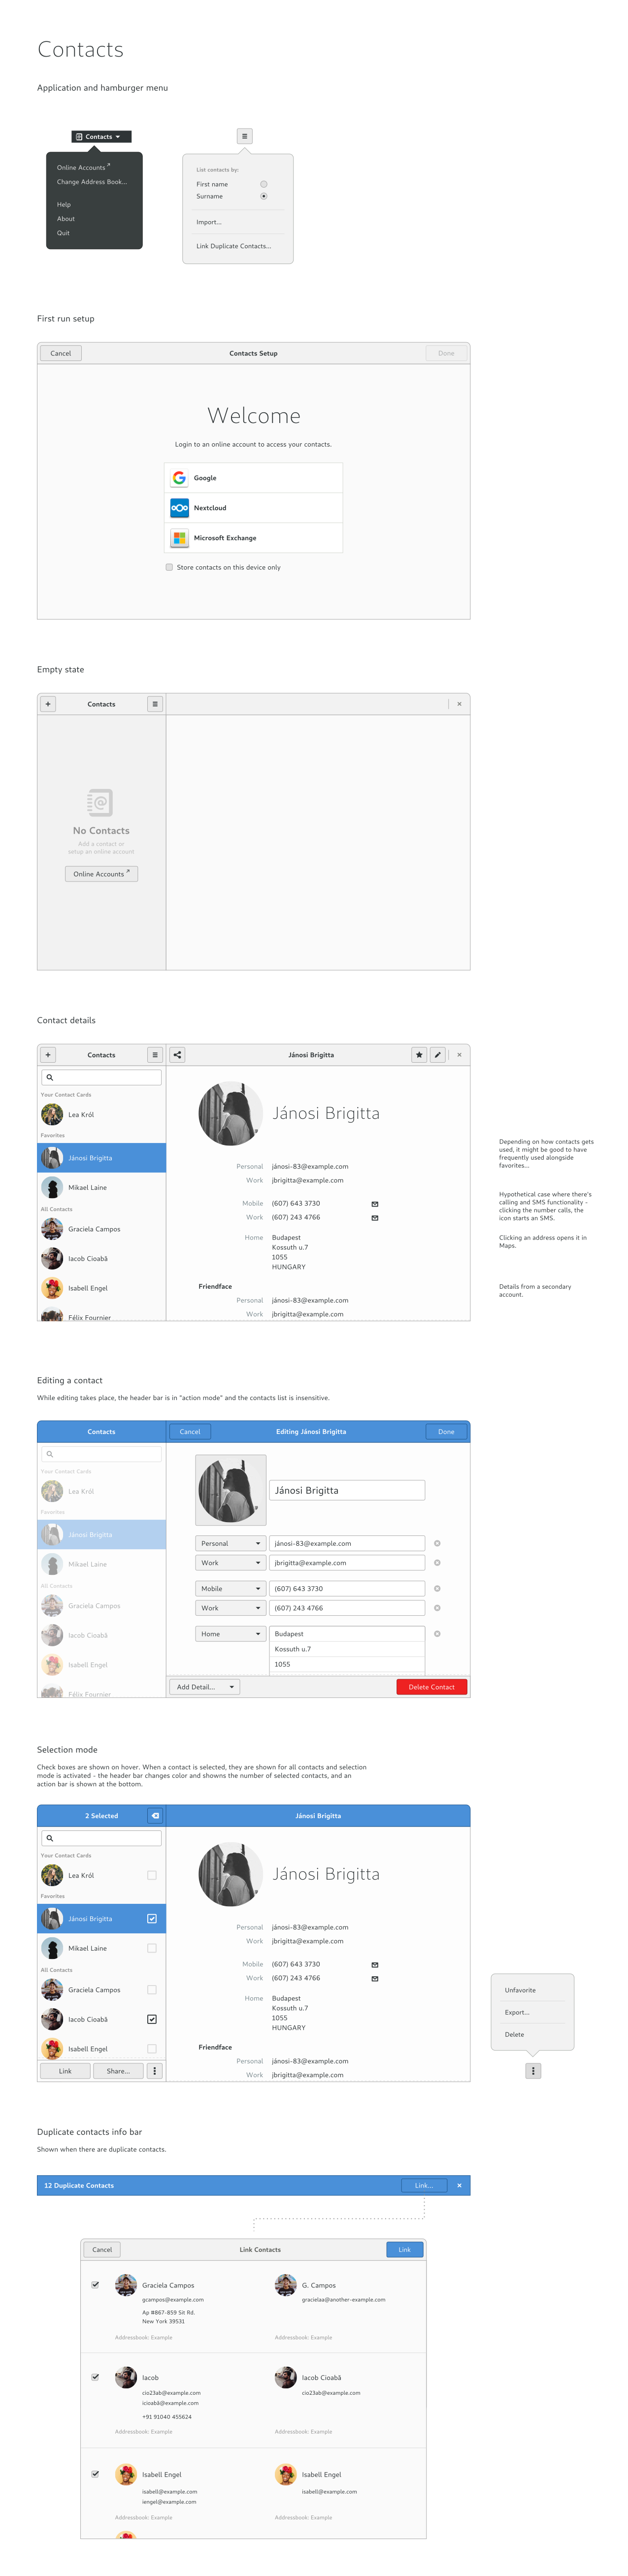
Task: Click SMS icon next to Work number in Contact details
Action: coord(375,1218)
